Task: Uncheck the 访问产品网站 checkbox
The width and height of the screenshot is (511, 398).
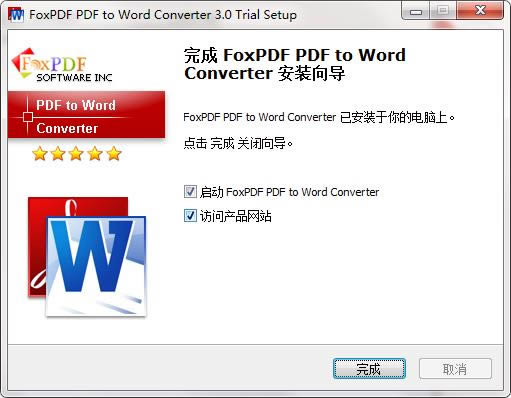Action: (190, 216)
